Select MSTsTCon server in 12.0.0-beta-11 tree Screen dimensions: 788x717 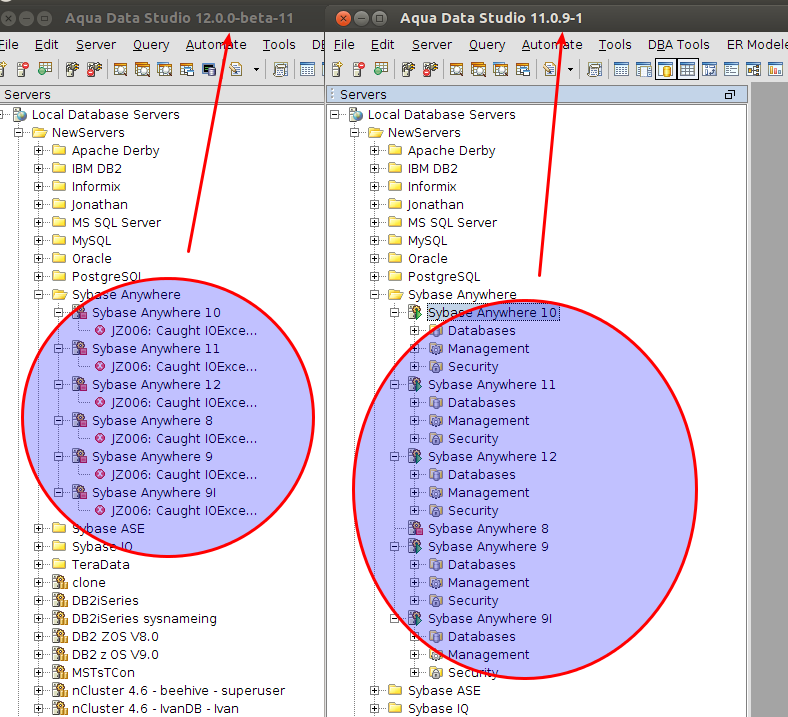pos(103,673)
